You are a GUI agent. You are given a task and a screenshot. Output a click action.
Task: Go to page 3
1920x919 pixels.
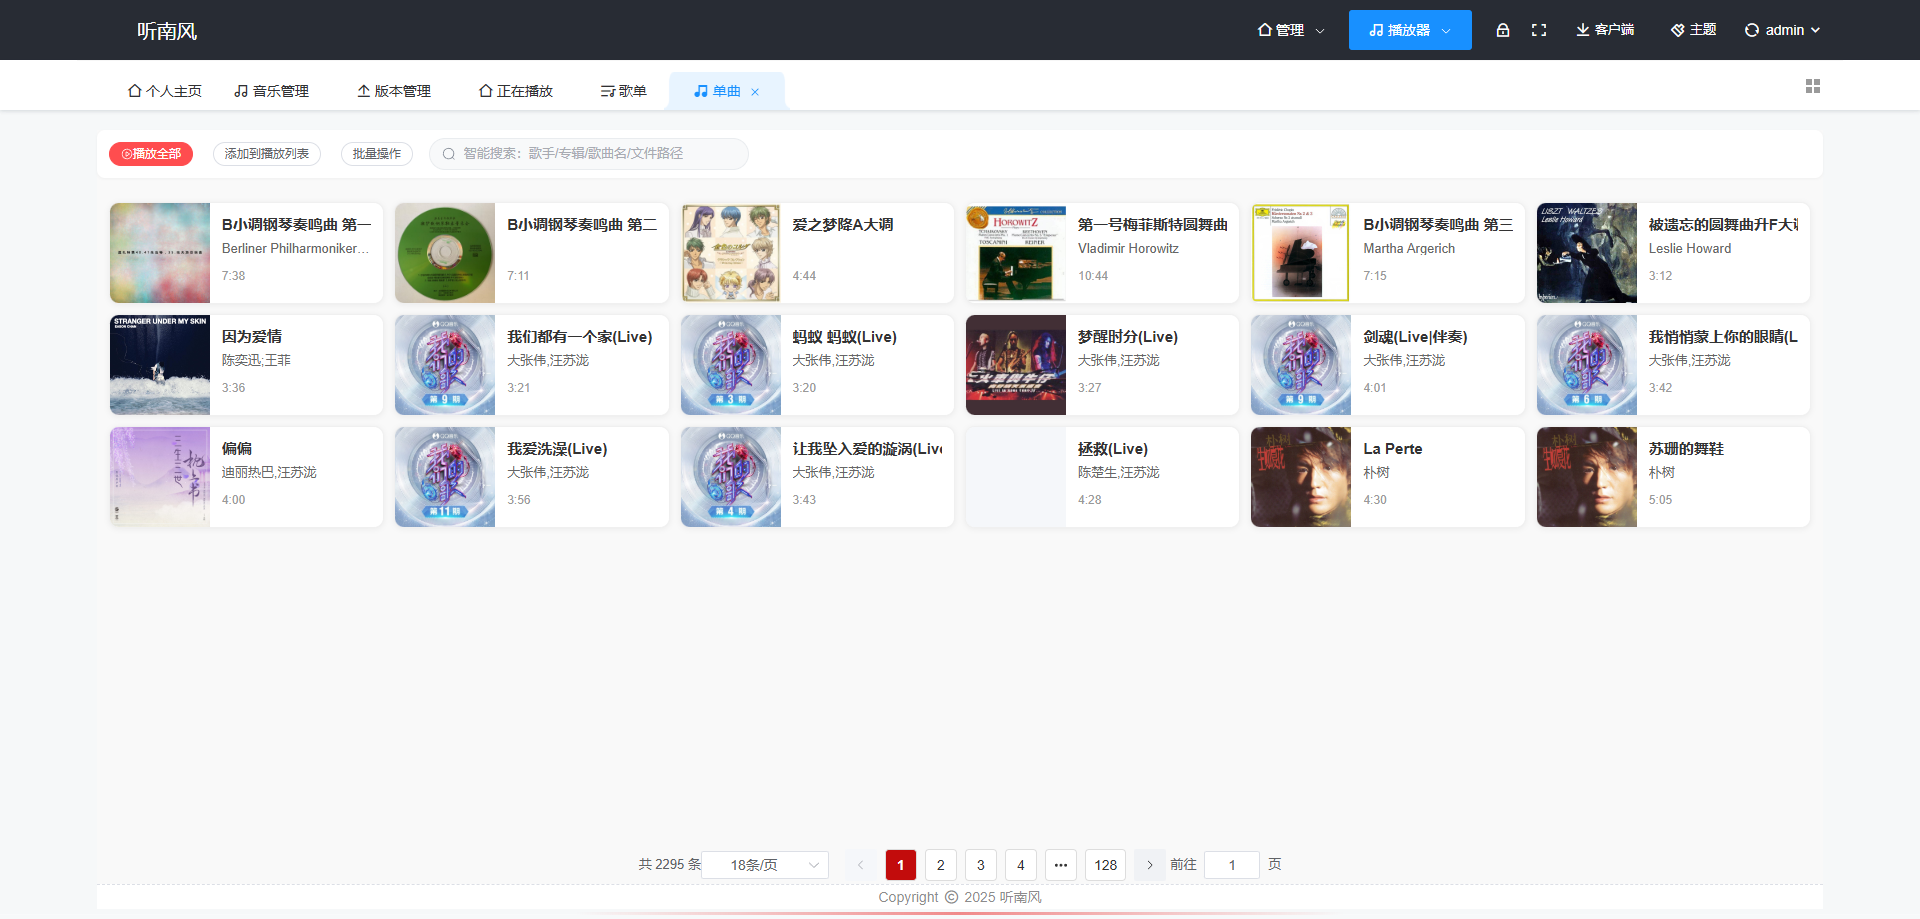click(981, 865)
